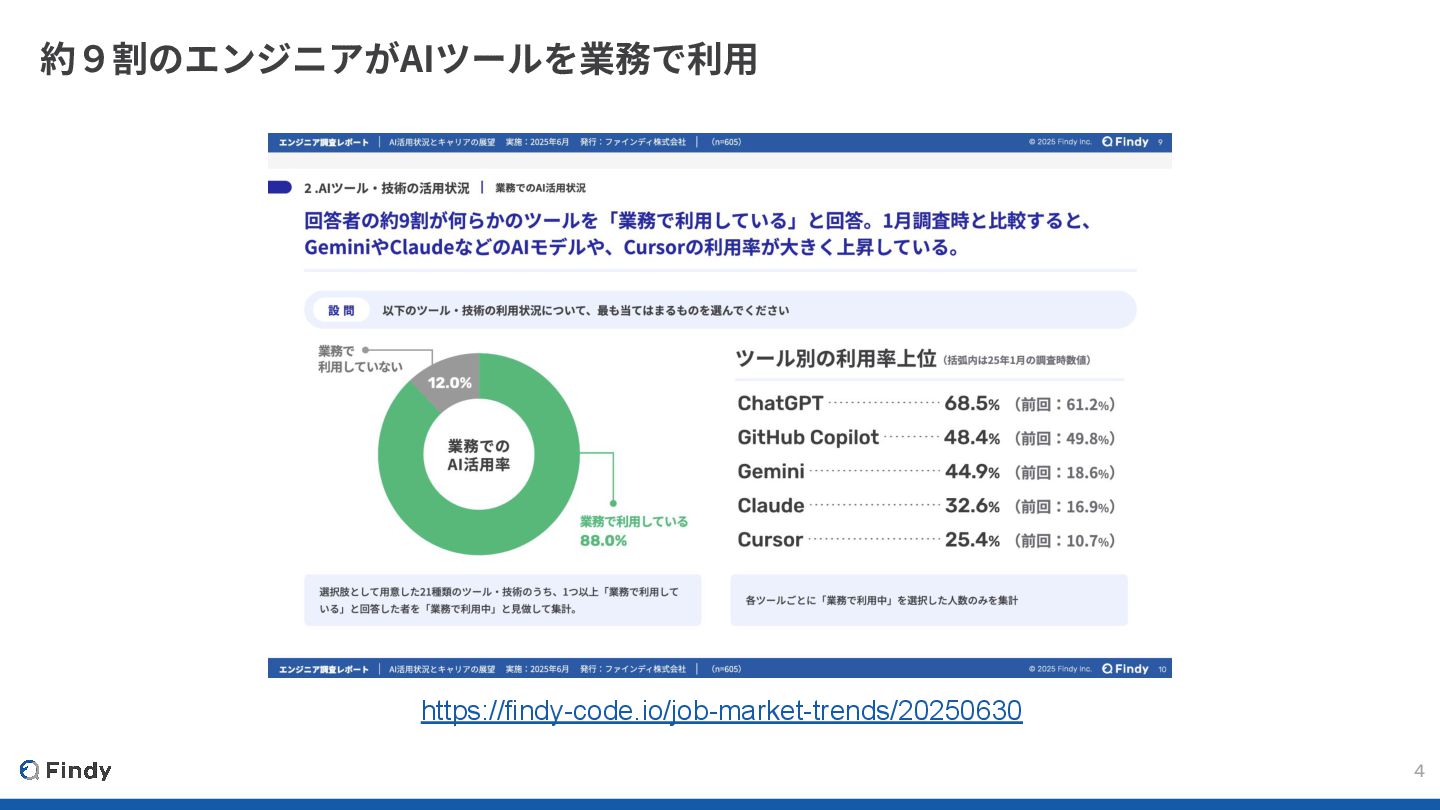Click the 12.0% gray donut segment

[x=448, y=381]
